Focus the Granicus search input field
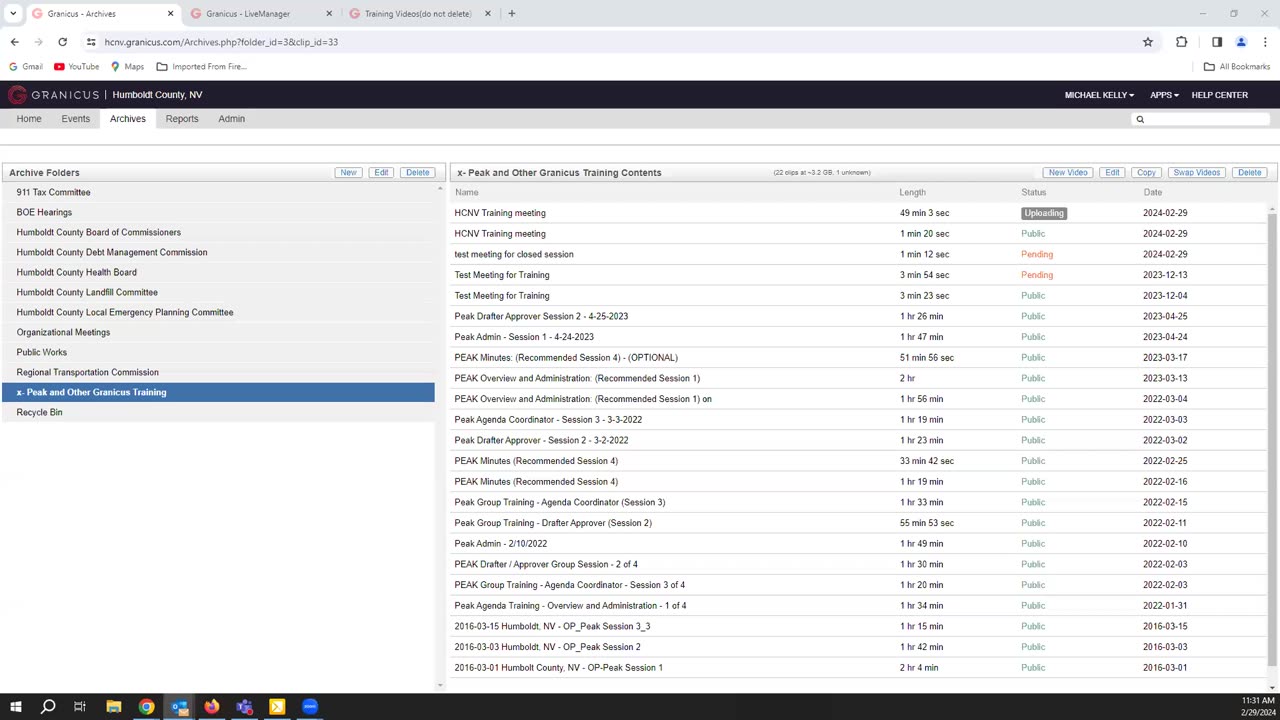The height and width of the screenshot is (720, 1280). click(x=1208, y=119)
